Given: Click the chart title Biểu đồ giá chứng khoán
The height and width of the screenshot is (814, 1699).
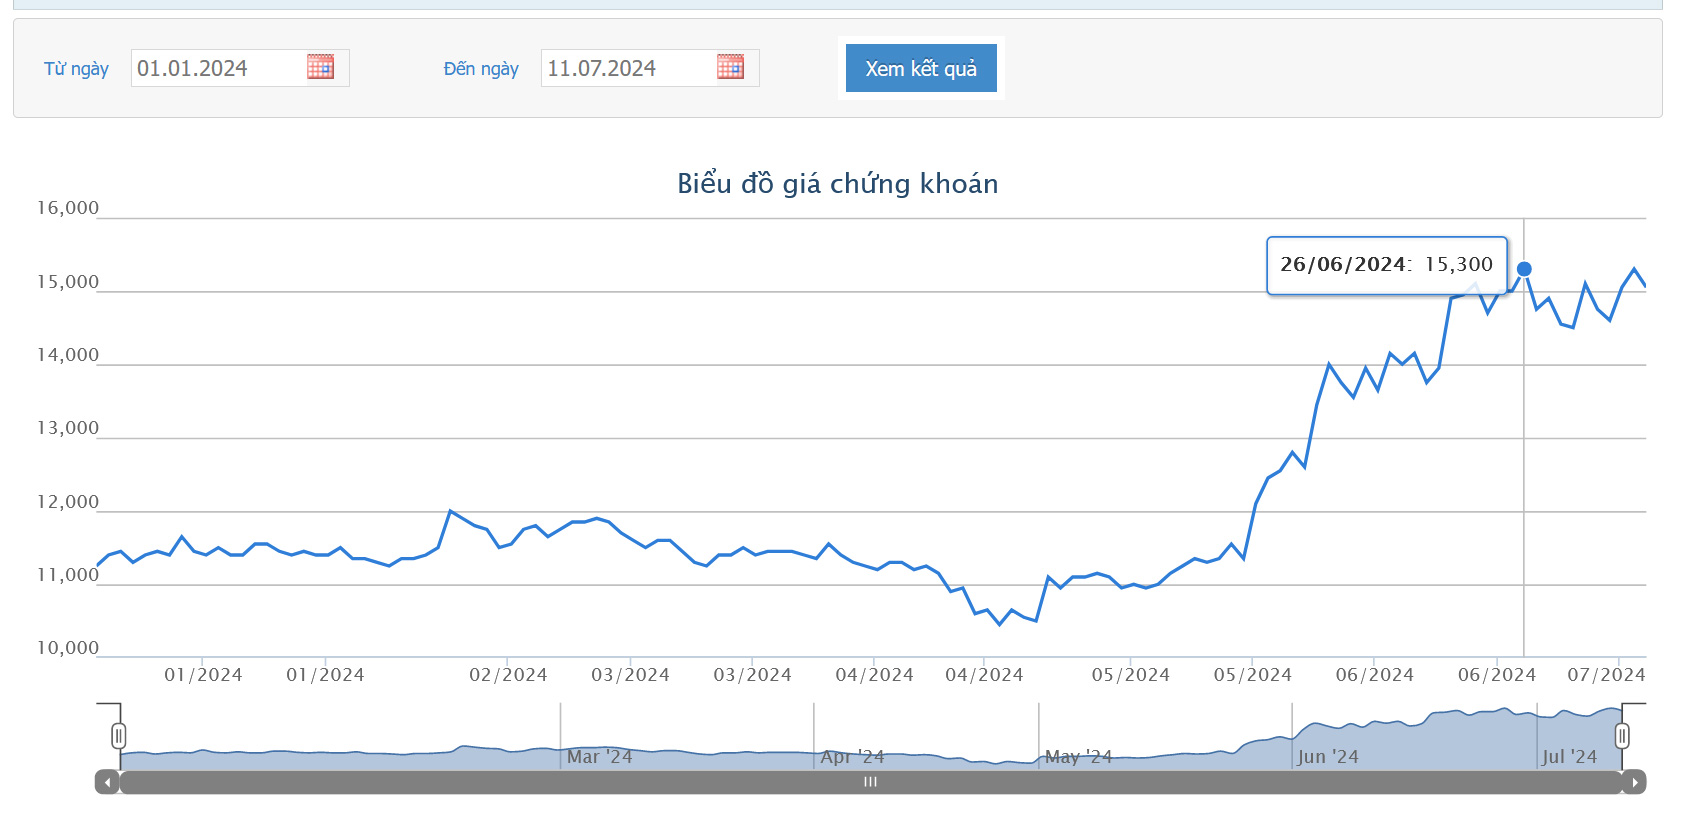Looking at the screenshot, I should click(838, 184).
